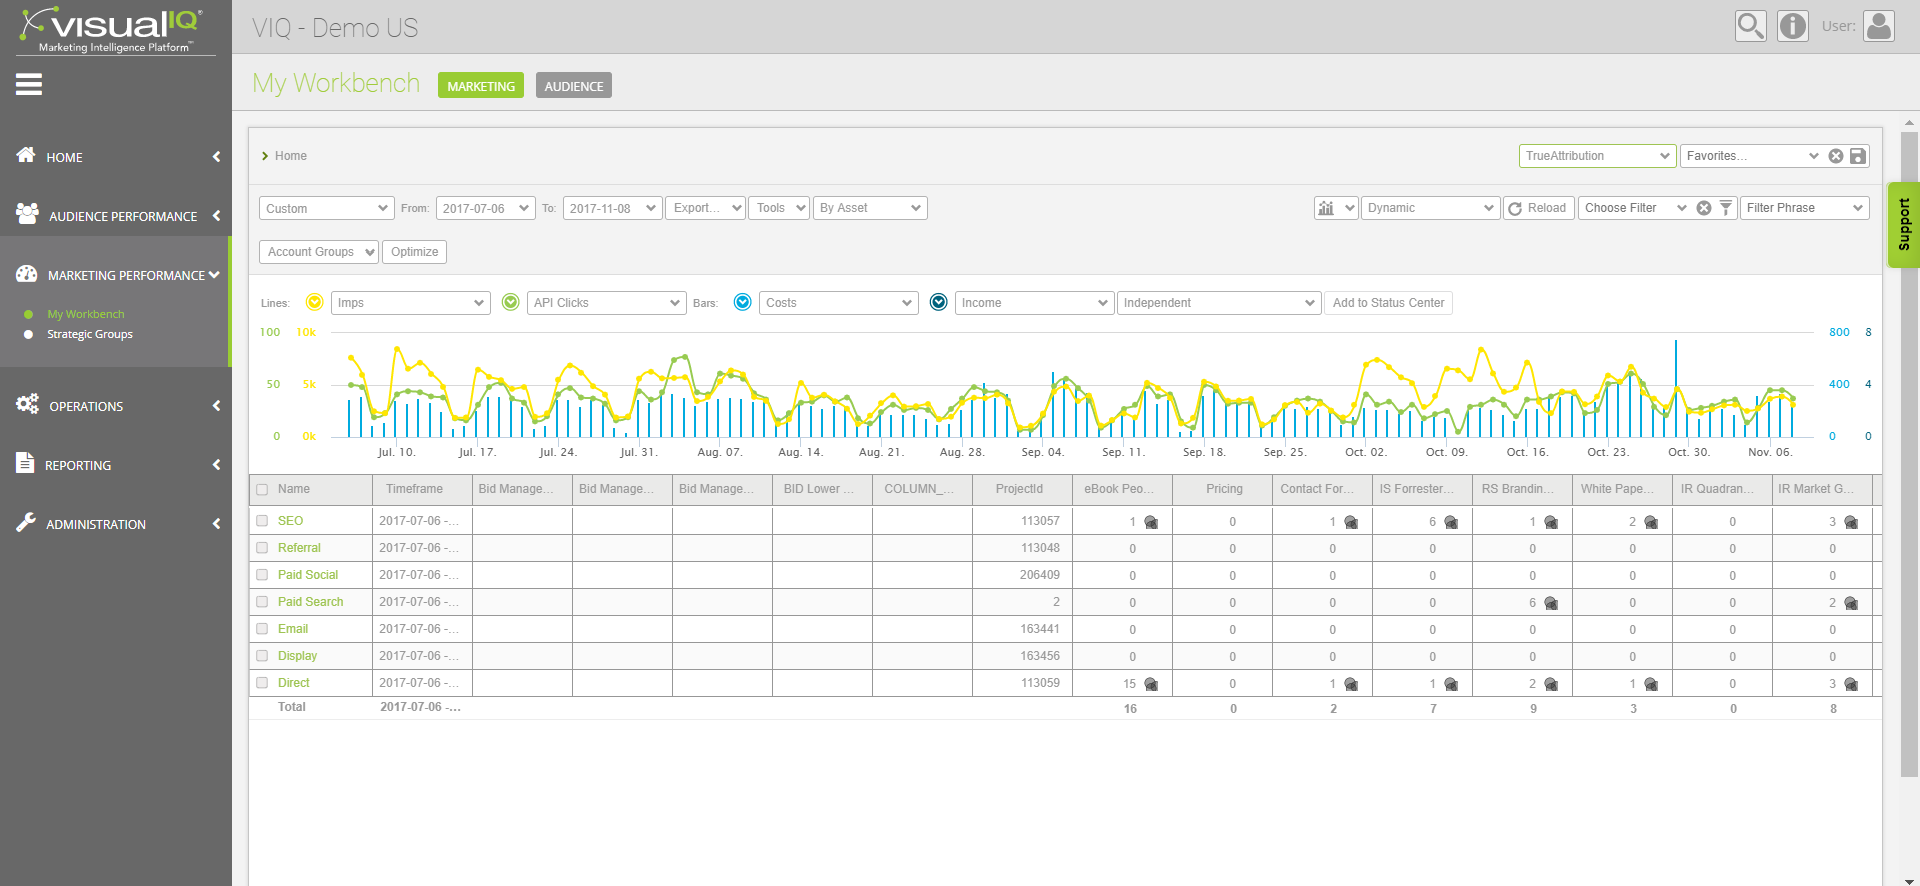Image resolution: width=1920 pixels, height=886 pixels.
Task: Click the icon beside IR Market value in SEO row
Action: [x=1851, y=522]
